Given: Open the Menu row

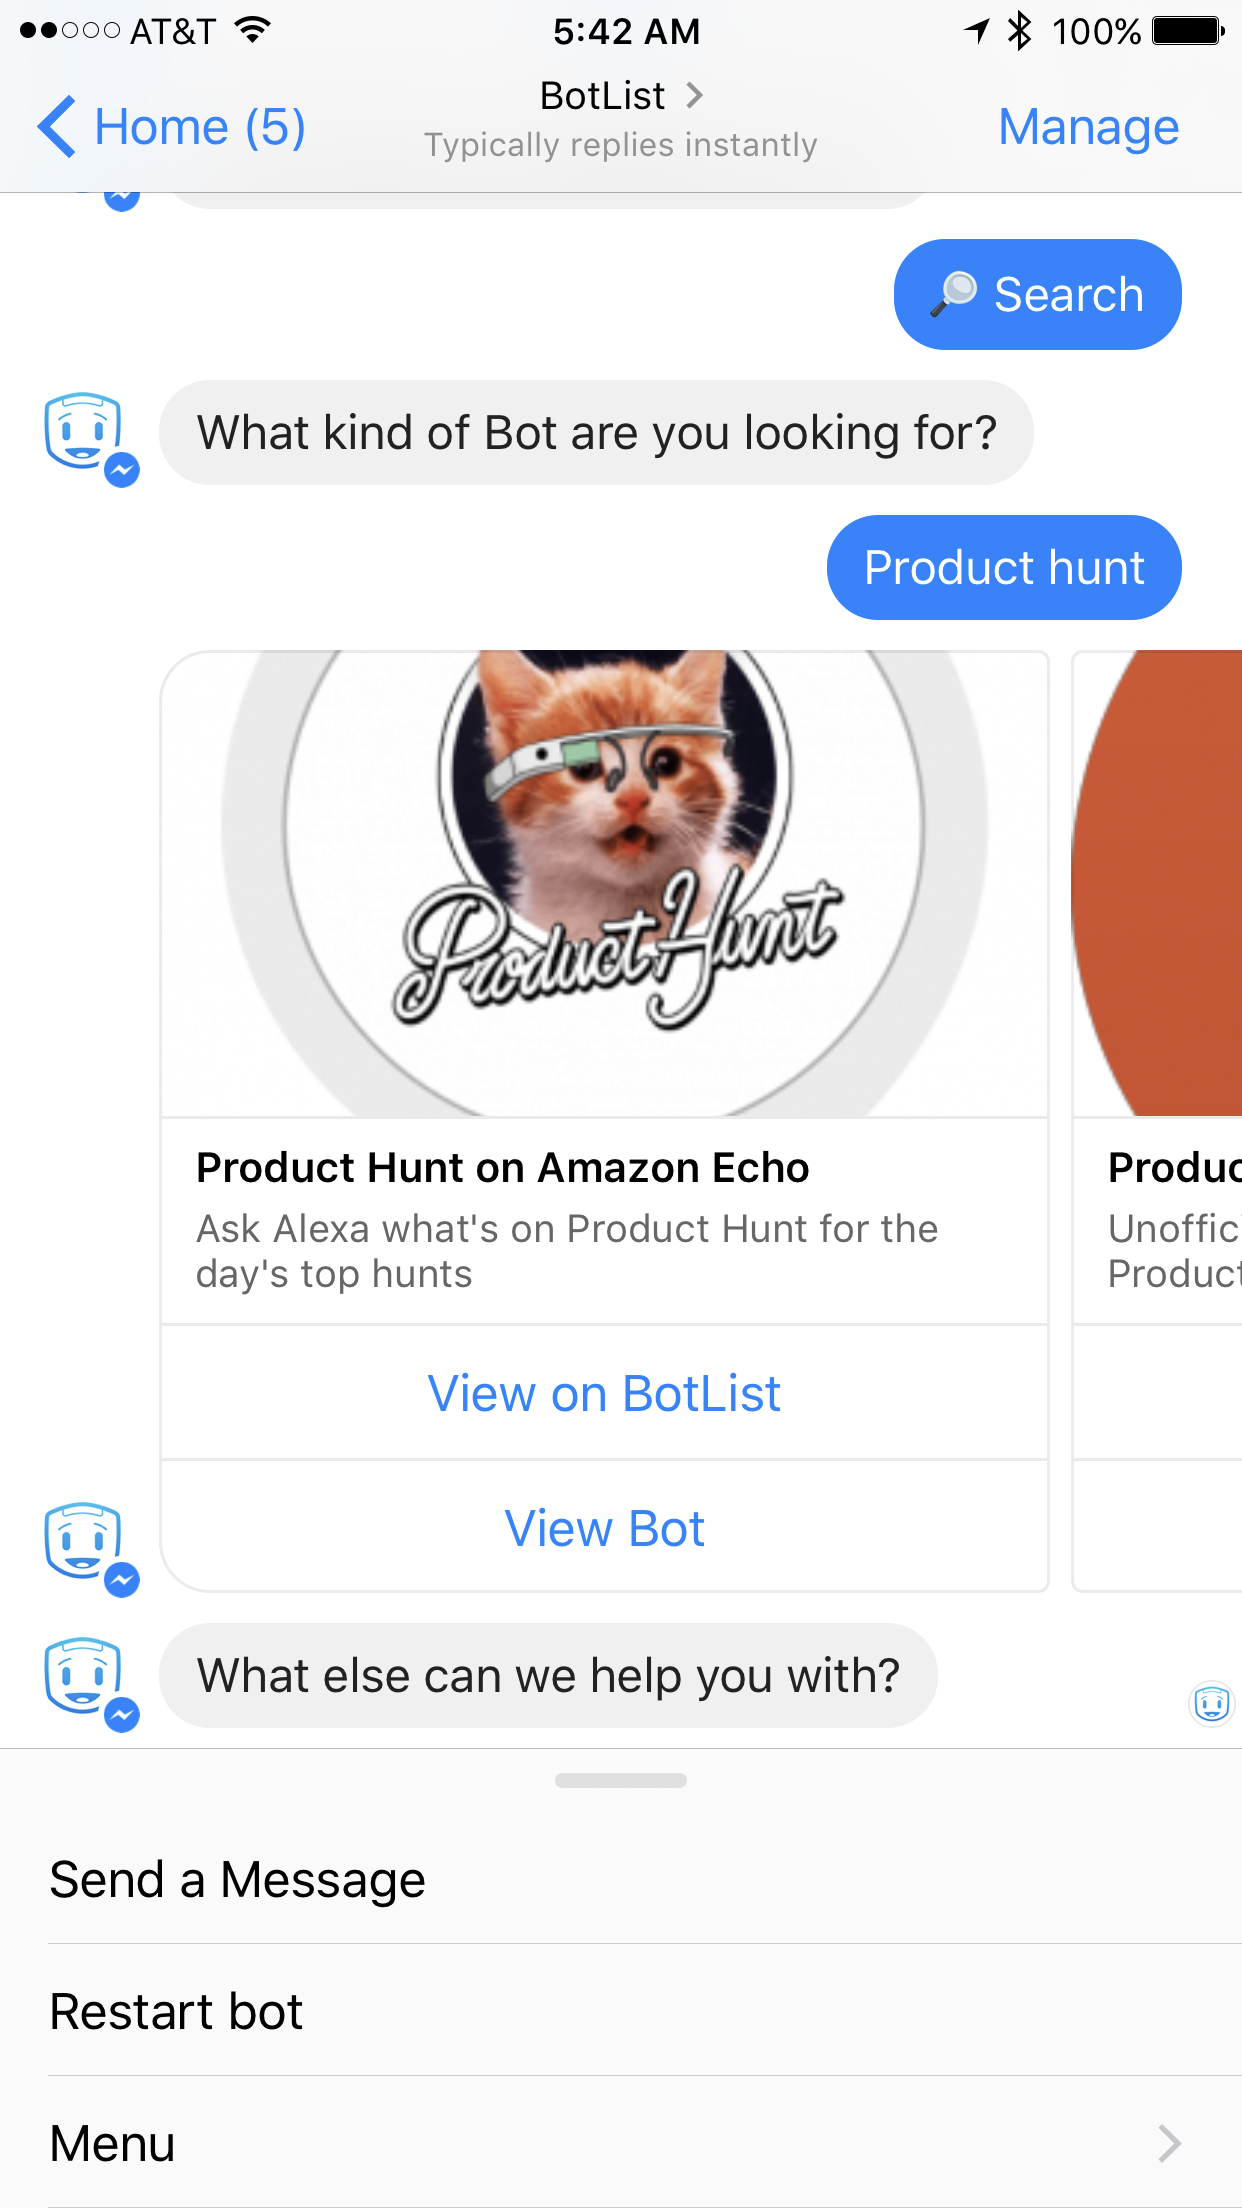Looking at the screenshot, I should 621,2143.
